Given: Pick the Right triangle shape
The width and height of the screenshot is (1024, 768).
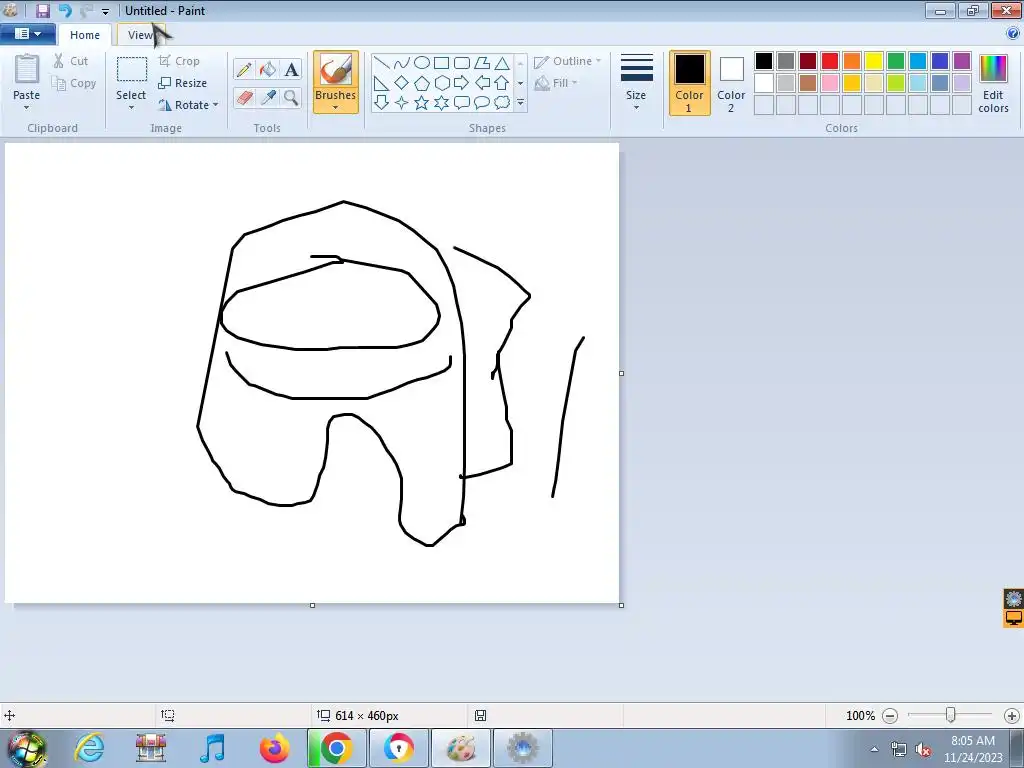Looking at the screenshot, I should (x=382, y=83).
